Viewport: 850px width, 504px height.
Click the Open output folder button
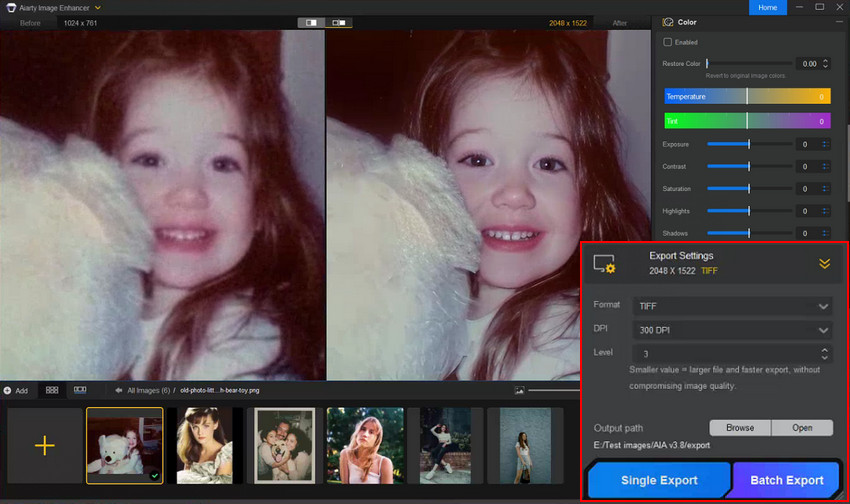[x=802, y=428]
